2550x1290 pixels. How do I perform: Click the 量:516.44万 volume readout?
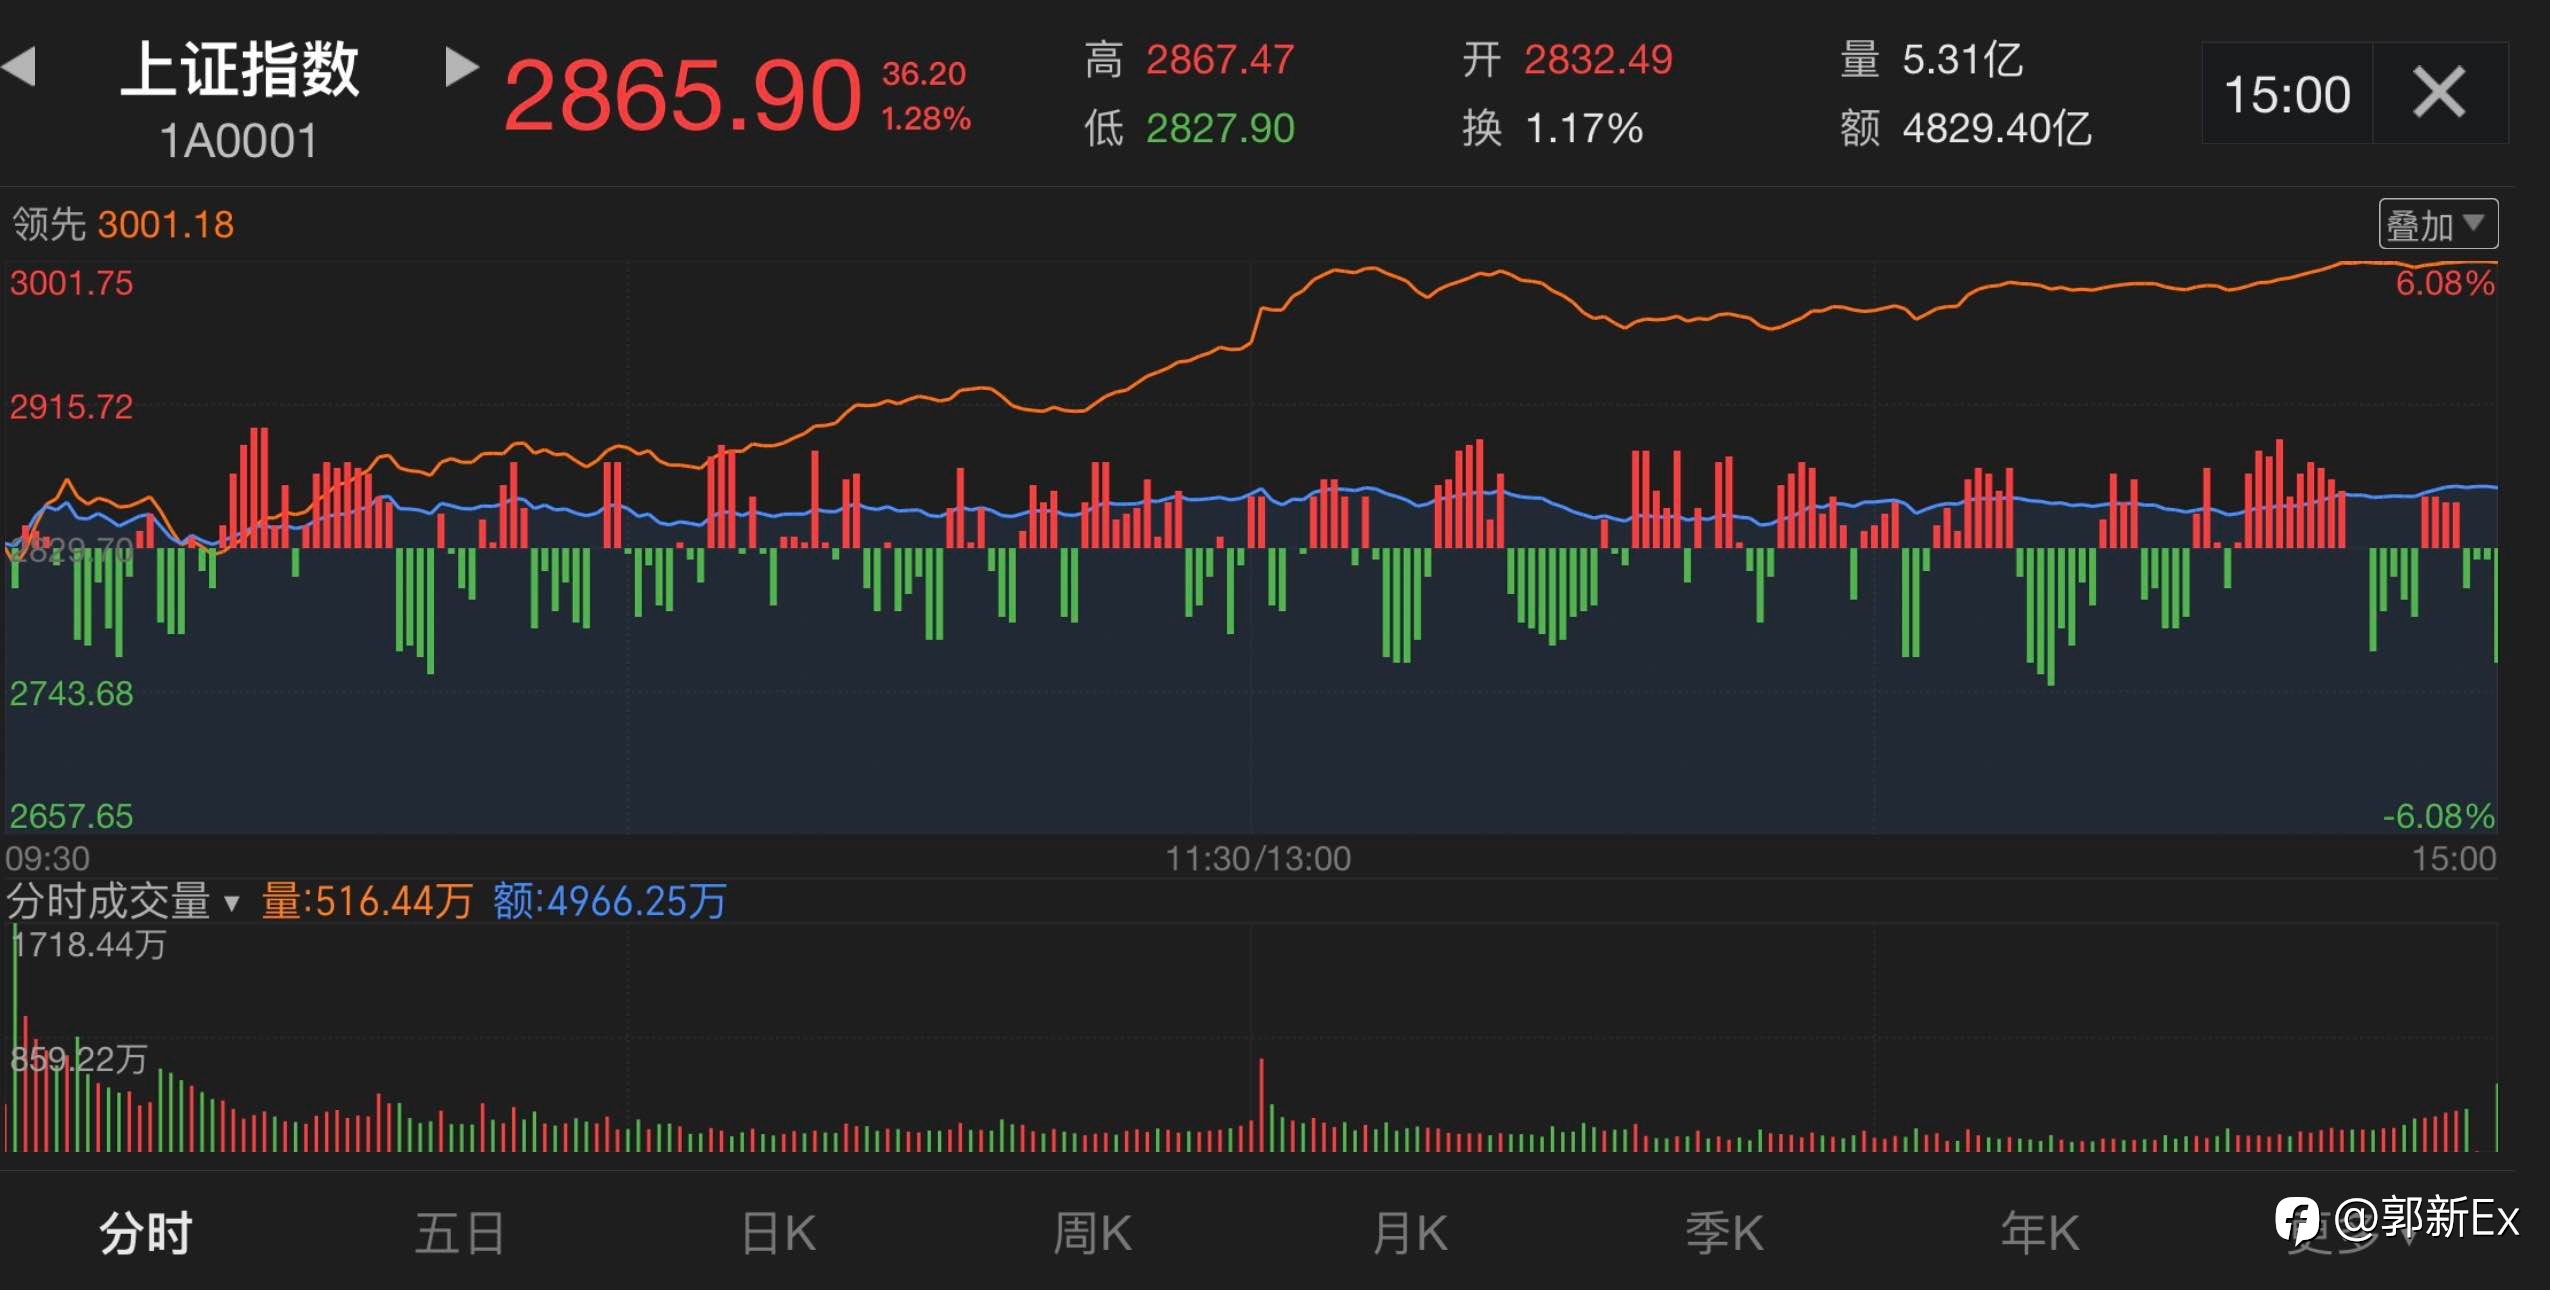(367, 901)
